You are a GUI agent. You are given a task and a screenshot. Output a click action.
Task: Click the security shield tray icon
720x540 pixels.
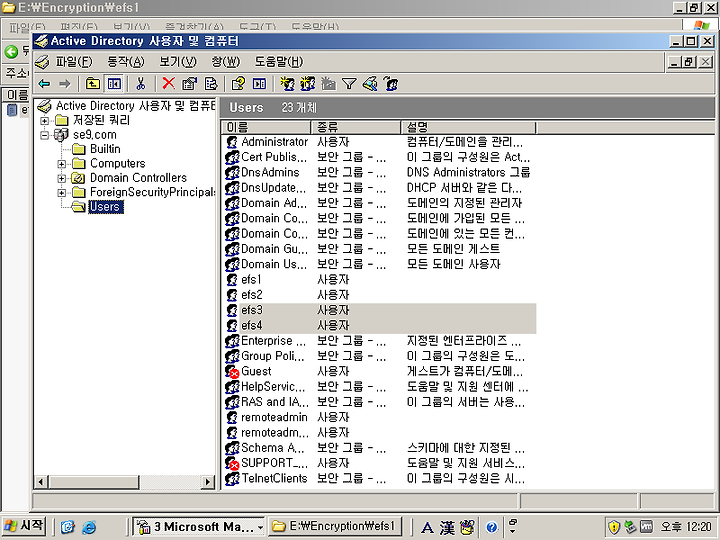pyautogui.click(x=614, y=527)
